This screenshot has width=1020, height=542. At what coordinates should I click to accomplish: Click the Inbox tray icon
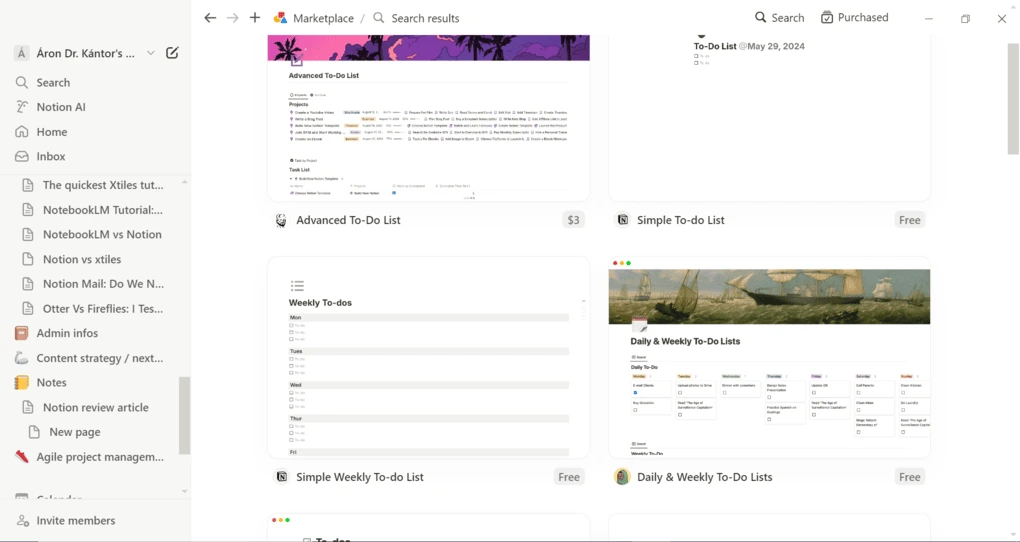click(x=22, y=157)
